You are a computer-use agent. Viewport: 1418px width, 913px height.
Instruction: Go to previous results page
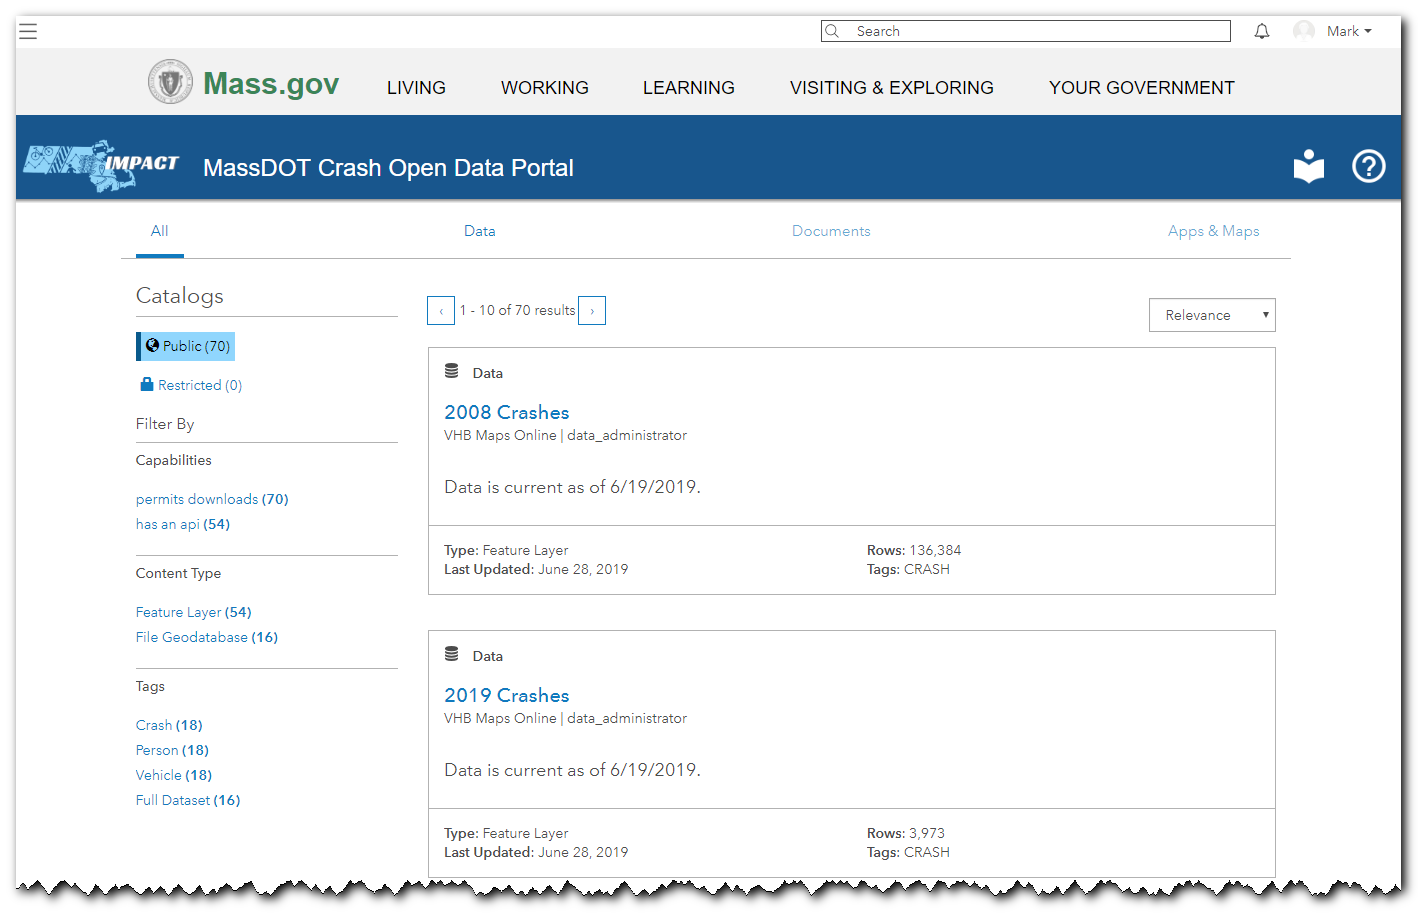pos(441,311)
